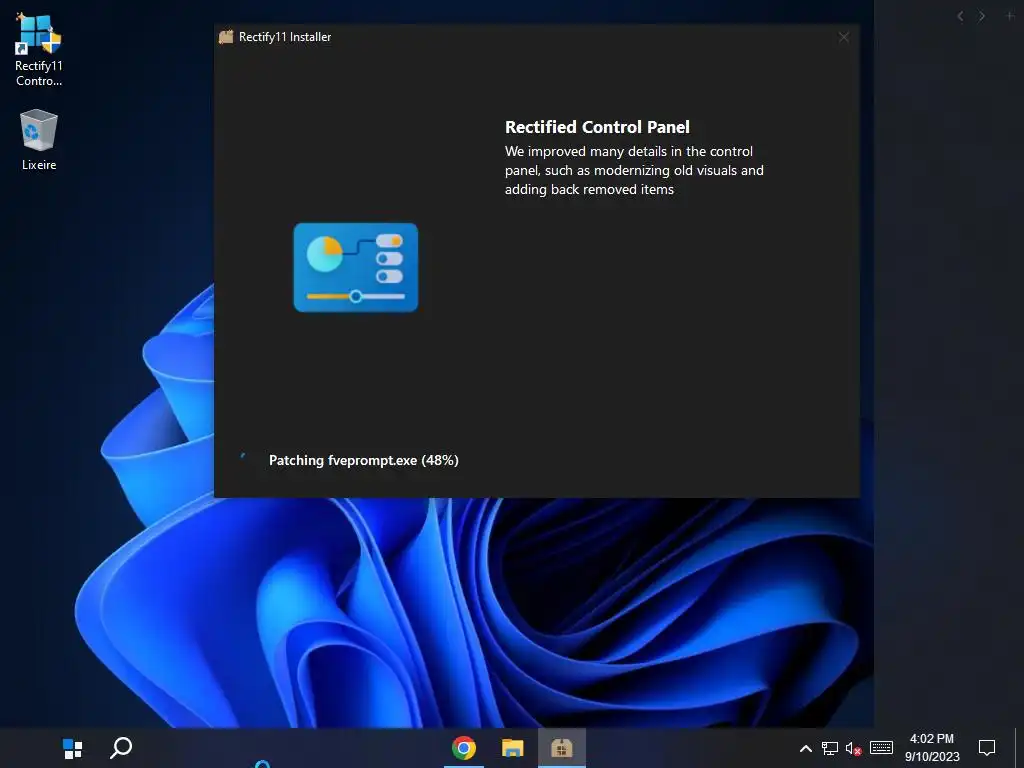This screenshot has width=1024, height=768.
Task: Open the Rectify11 Control Center desktop shortcut
Action: click(39, 50)
